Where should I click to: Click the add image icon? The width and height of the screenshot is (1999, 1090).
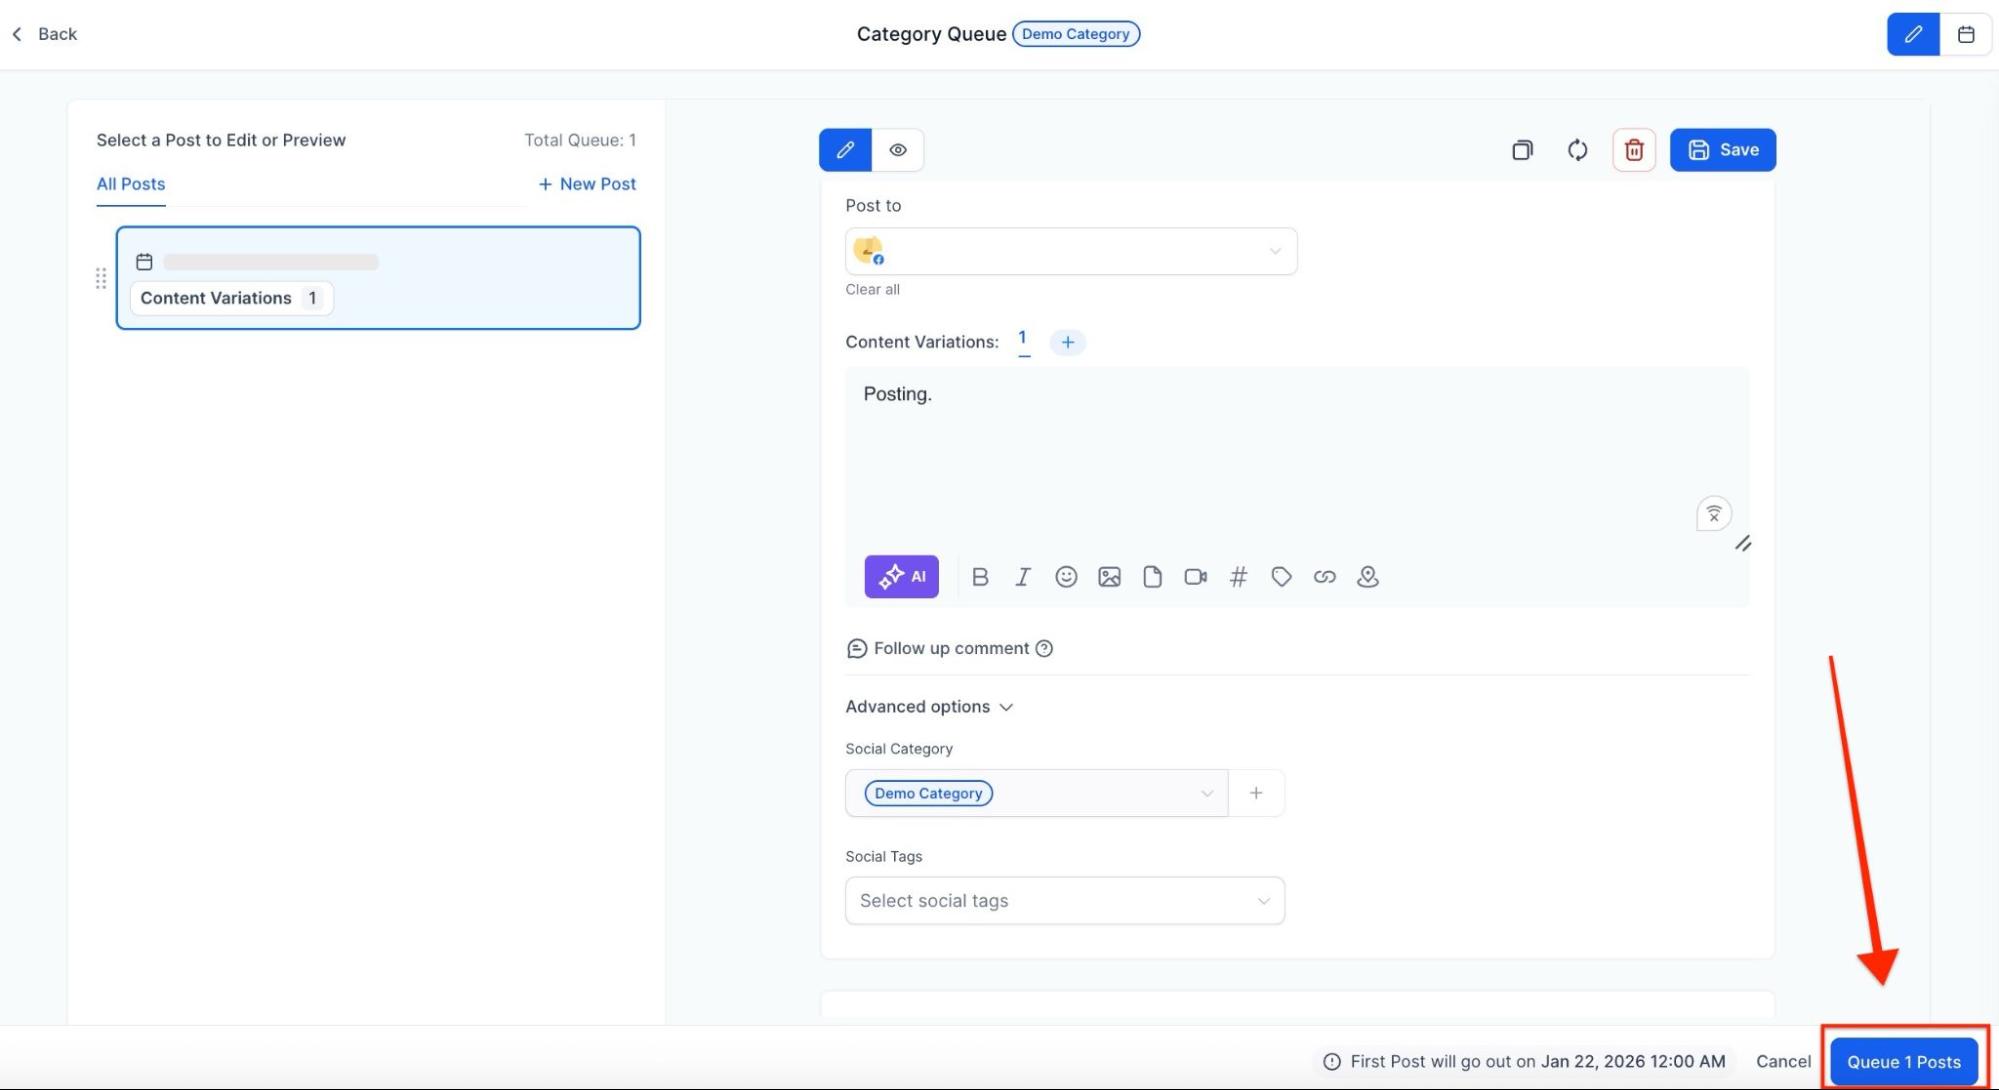coord(1109,577)
